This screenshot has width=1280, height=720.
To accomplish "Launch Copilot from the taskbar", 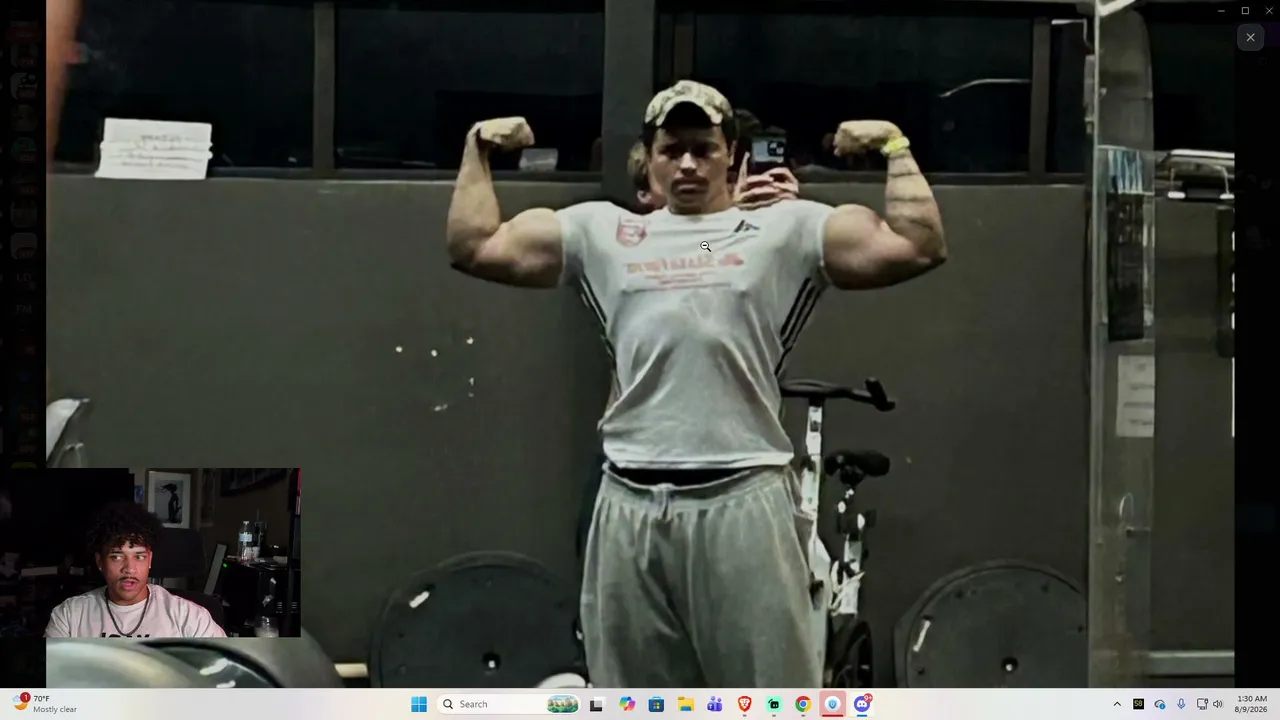I will tap(627, 704).
